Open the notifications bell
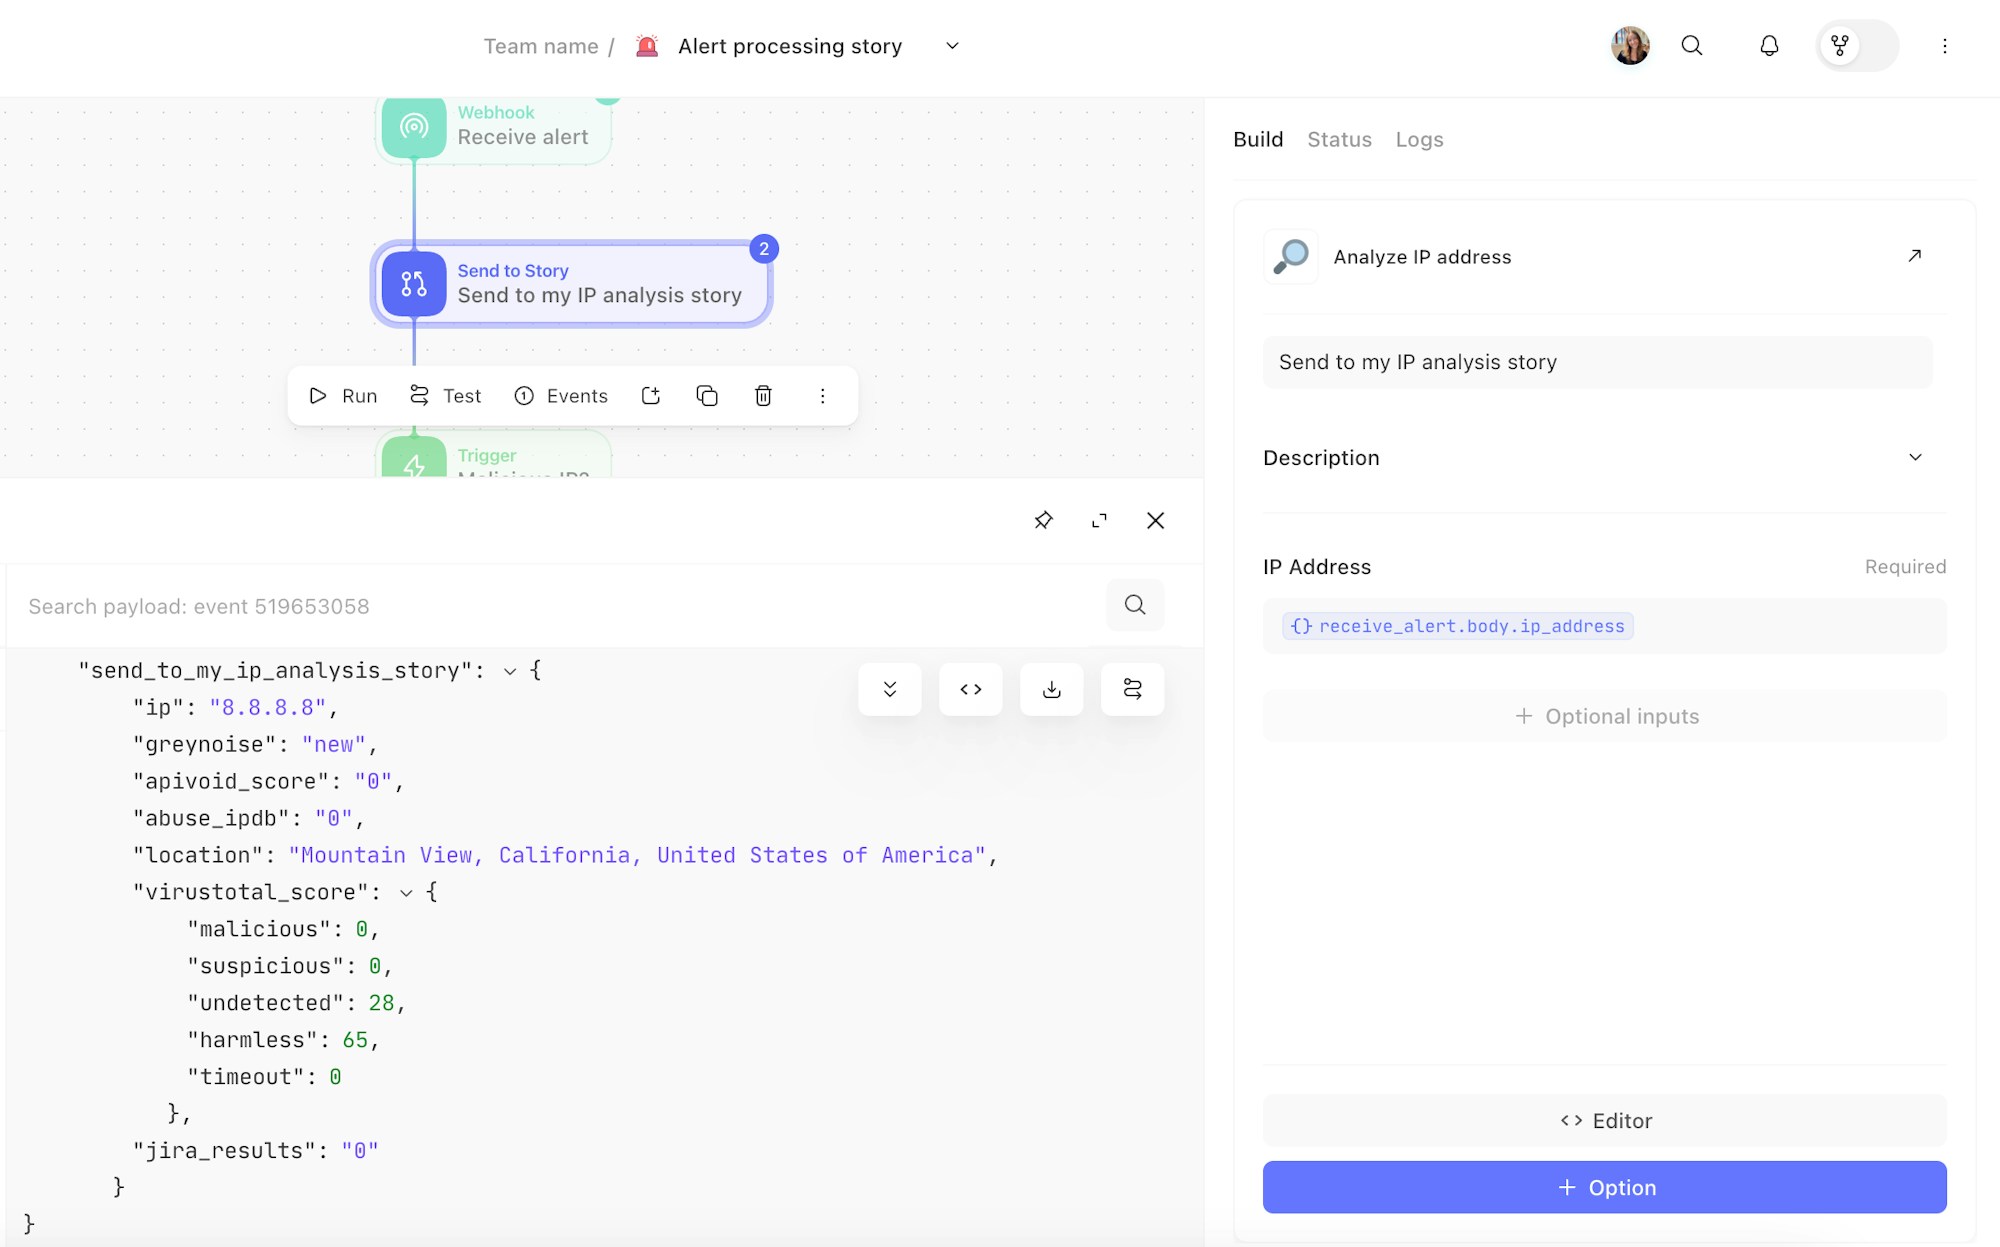This screenshot has height=1247, width=2000. [1769, 46]
